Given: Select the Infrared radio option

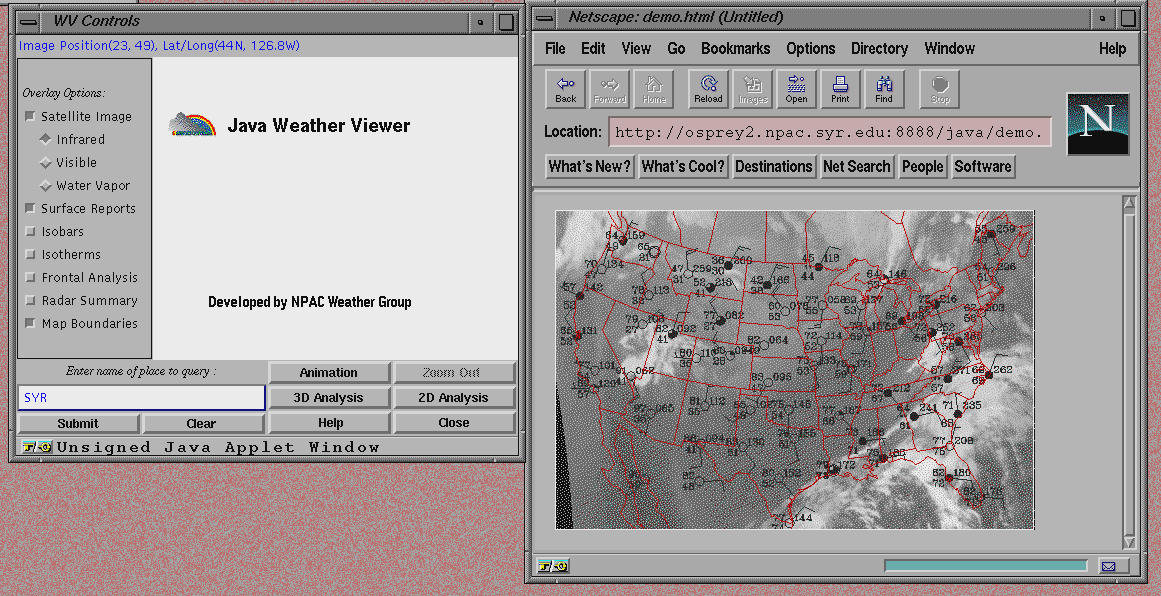Looking at the screenshot, I should (x=46, y=139).
